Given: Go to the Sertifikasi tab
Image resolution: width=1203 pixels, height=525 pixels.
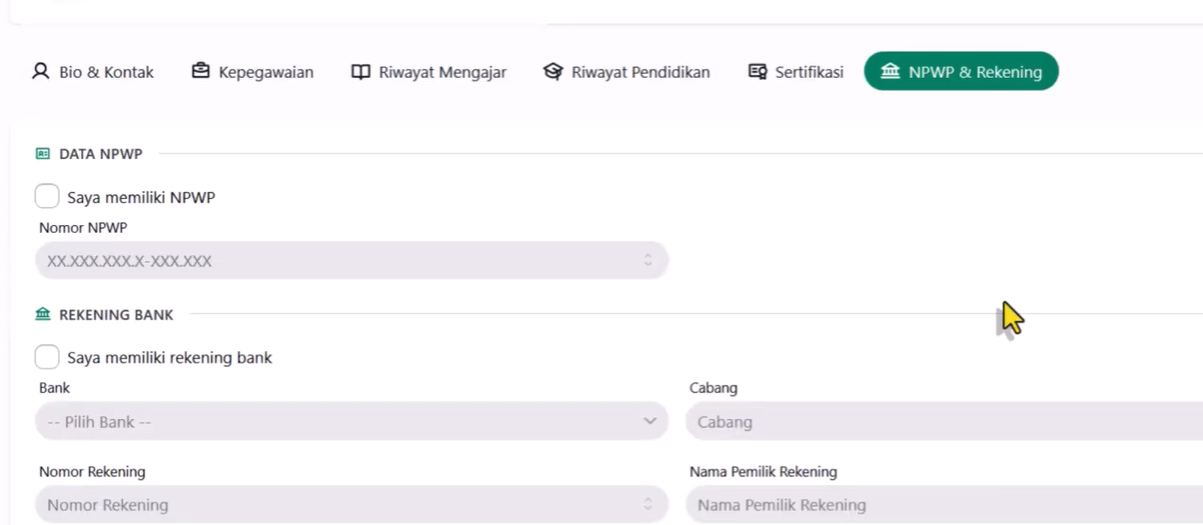Looking at the screenshot, I should coord(809,72).
